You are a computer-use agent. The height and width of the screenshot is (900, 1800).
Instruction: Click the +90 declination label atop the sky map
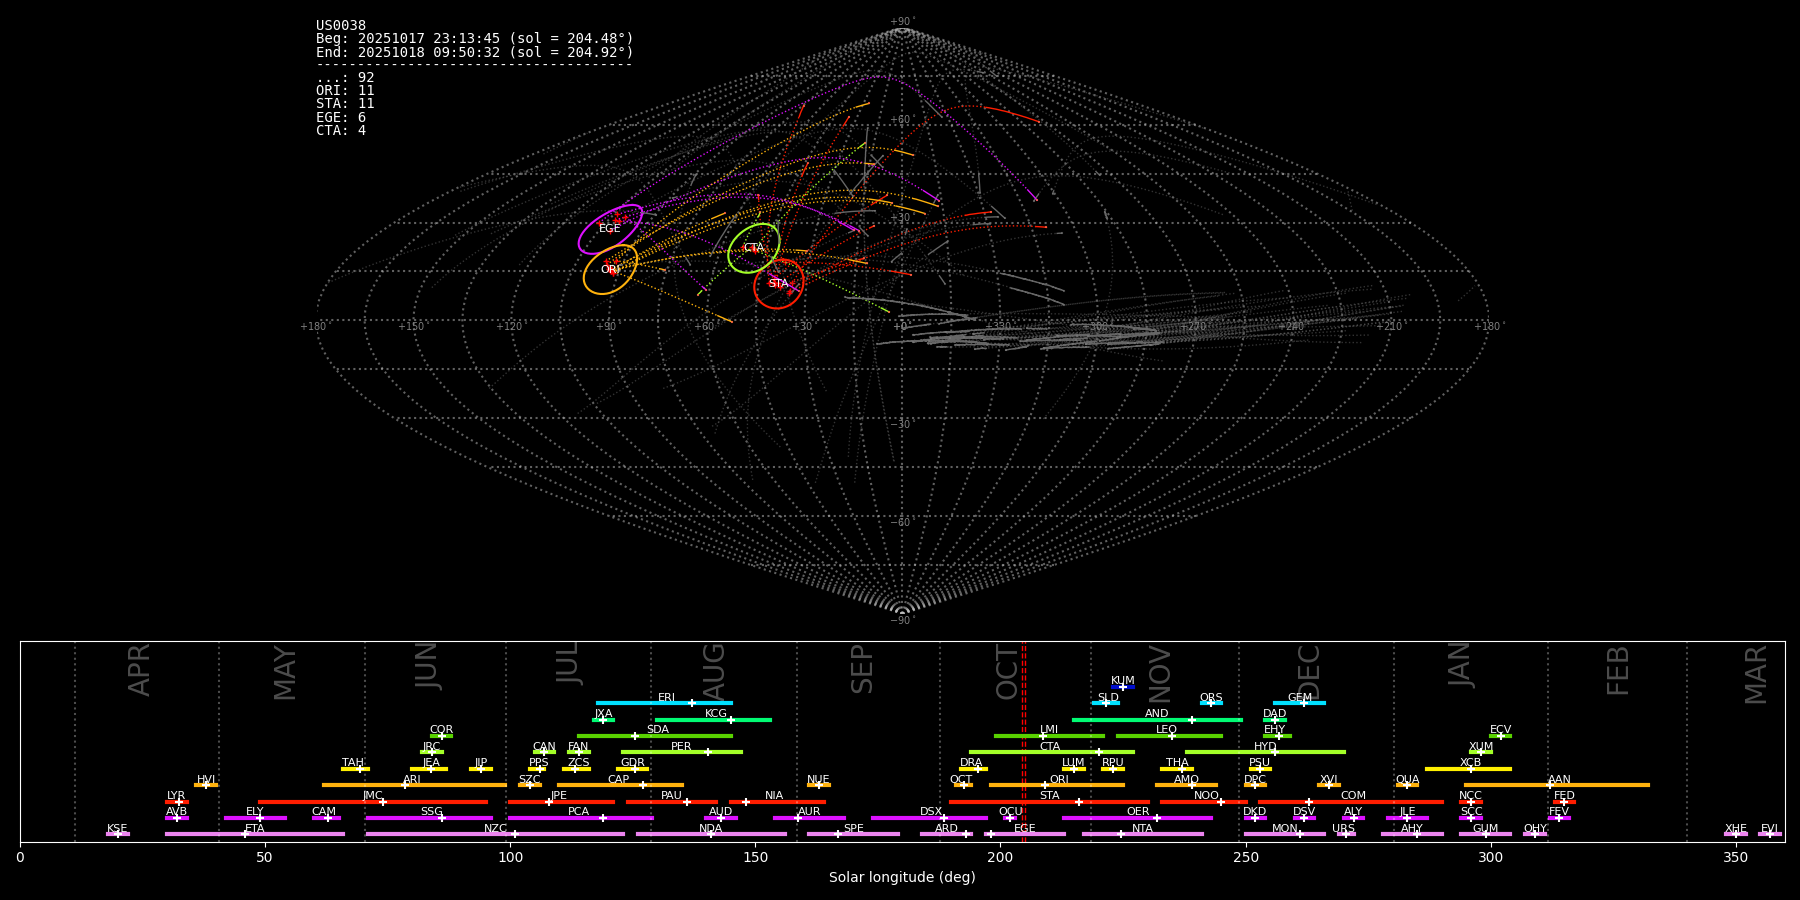(x=902, y=22)
